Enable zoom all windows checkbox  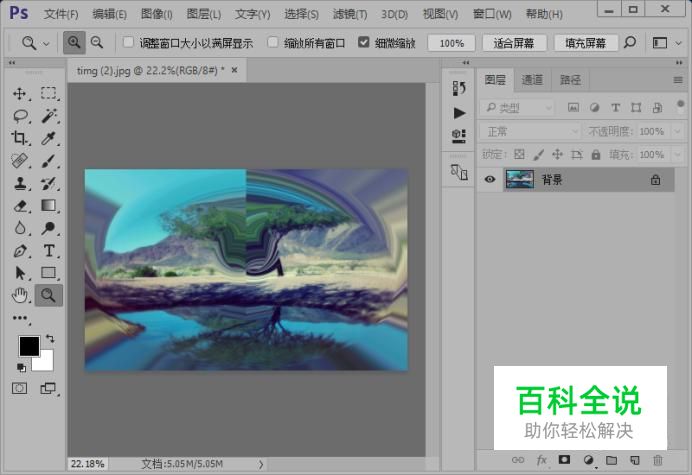[273, 42]
